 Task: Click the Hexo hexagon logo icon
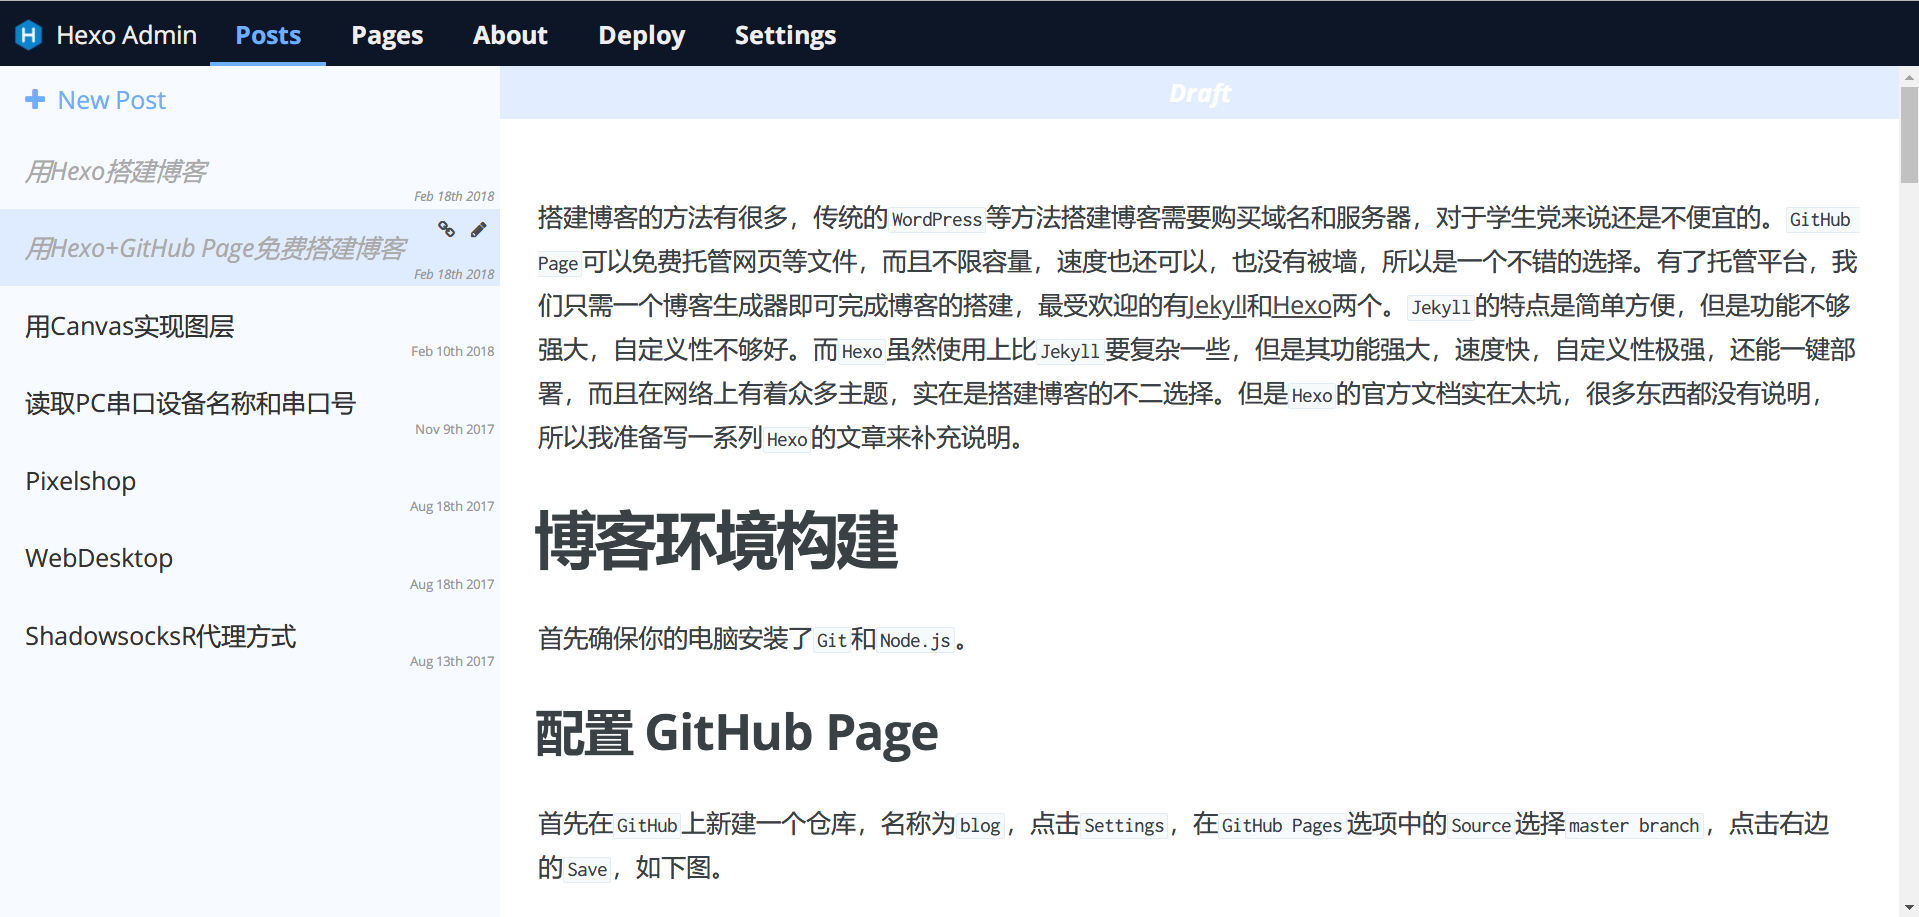pyautogui.click(x=29, y=35)
